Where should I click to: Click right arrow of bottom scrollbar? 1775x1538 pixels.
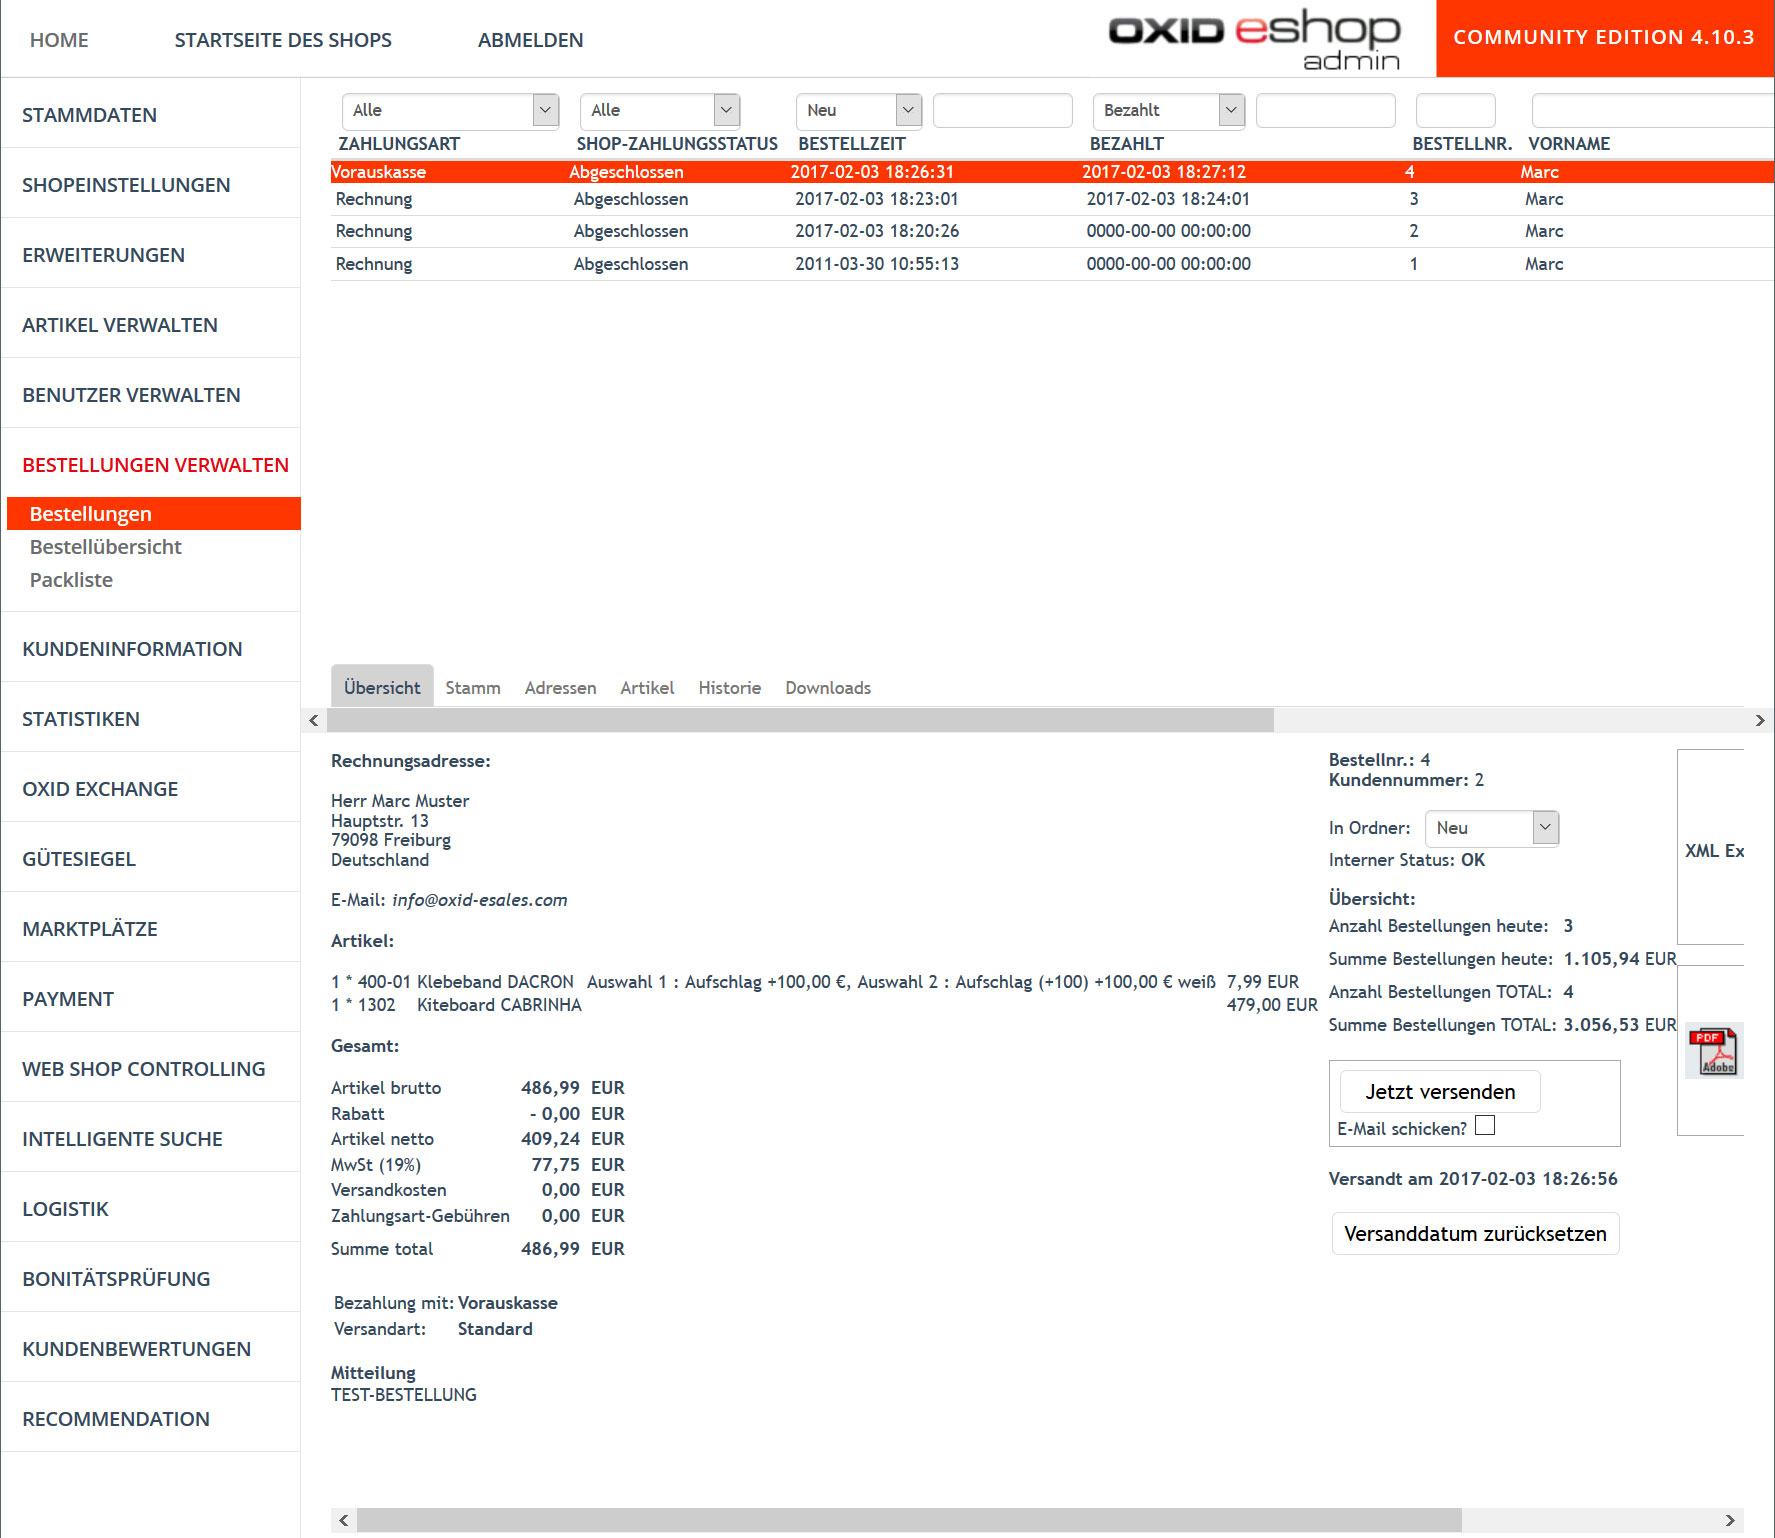tap(1730, 1520)
